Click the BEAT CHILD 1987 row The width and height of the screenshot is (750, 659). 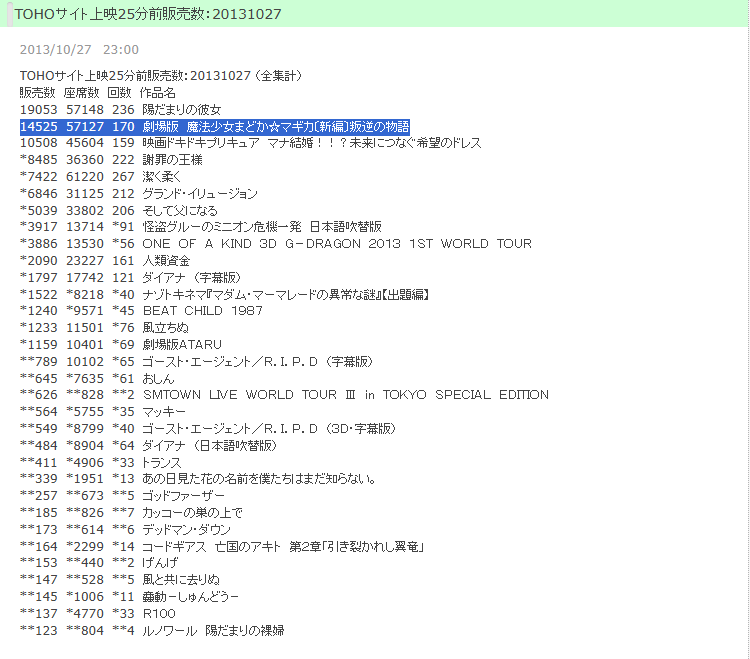(x=141, y=311)
